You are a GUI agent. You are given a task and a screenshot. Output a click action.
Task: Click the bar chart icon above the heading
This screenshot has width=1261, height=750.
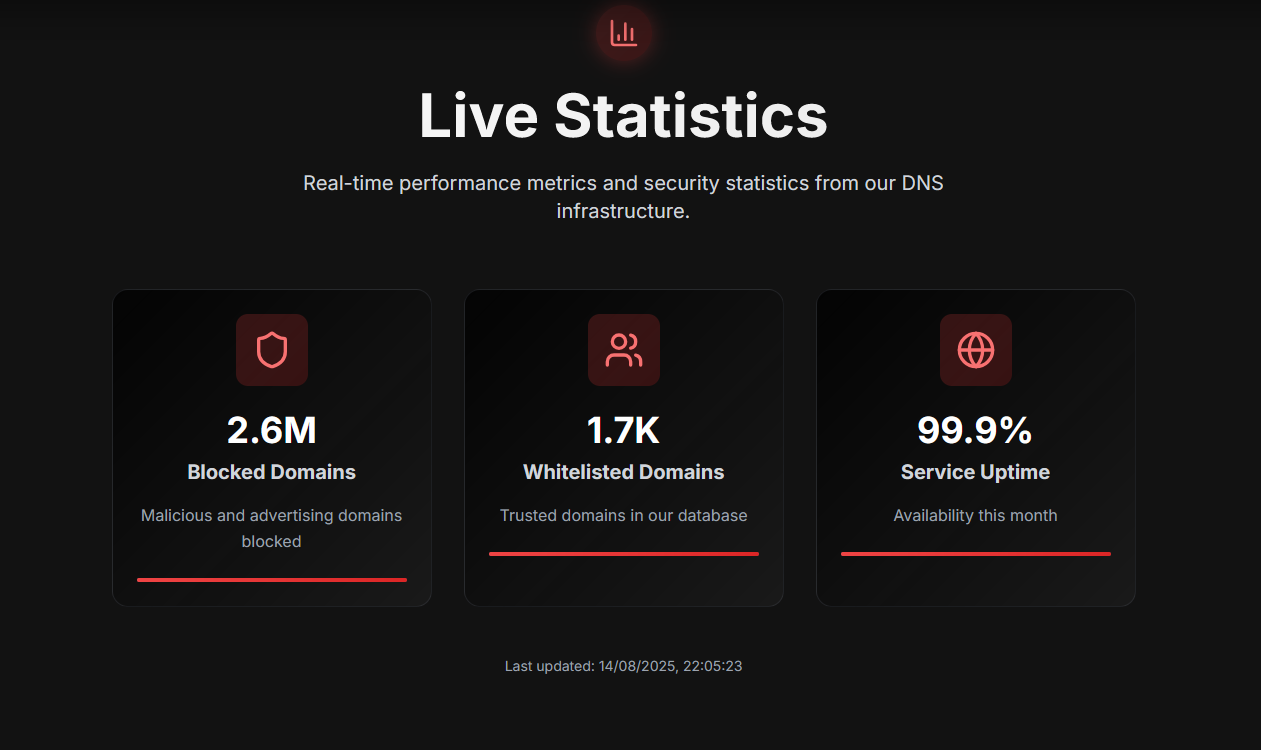pyautogui.click(x=624, y=34)
